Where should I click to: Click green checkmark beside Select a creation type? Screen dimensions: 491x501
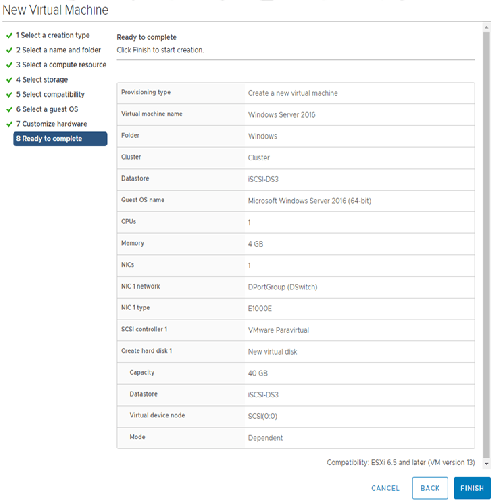[x=9, y=35]
